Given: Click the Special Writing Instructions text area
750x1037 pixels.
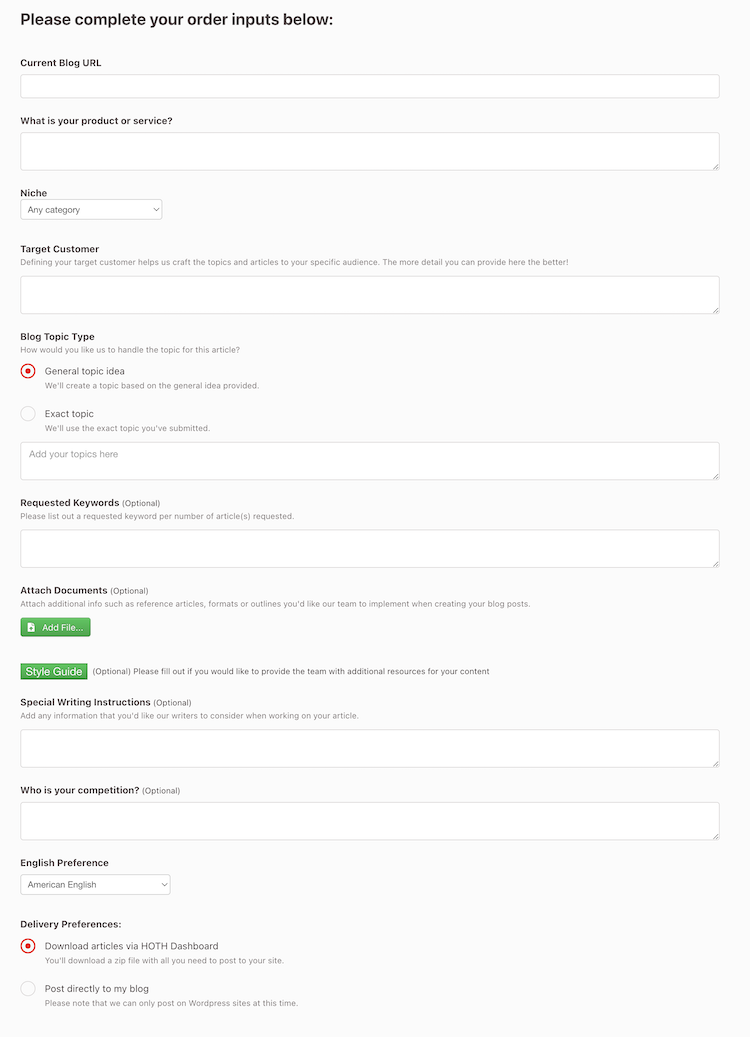Looking at the screenshot, I should (370, 749).
